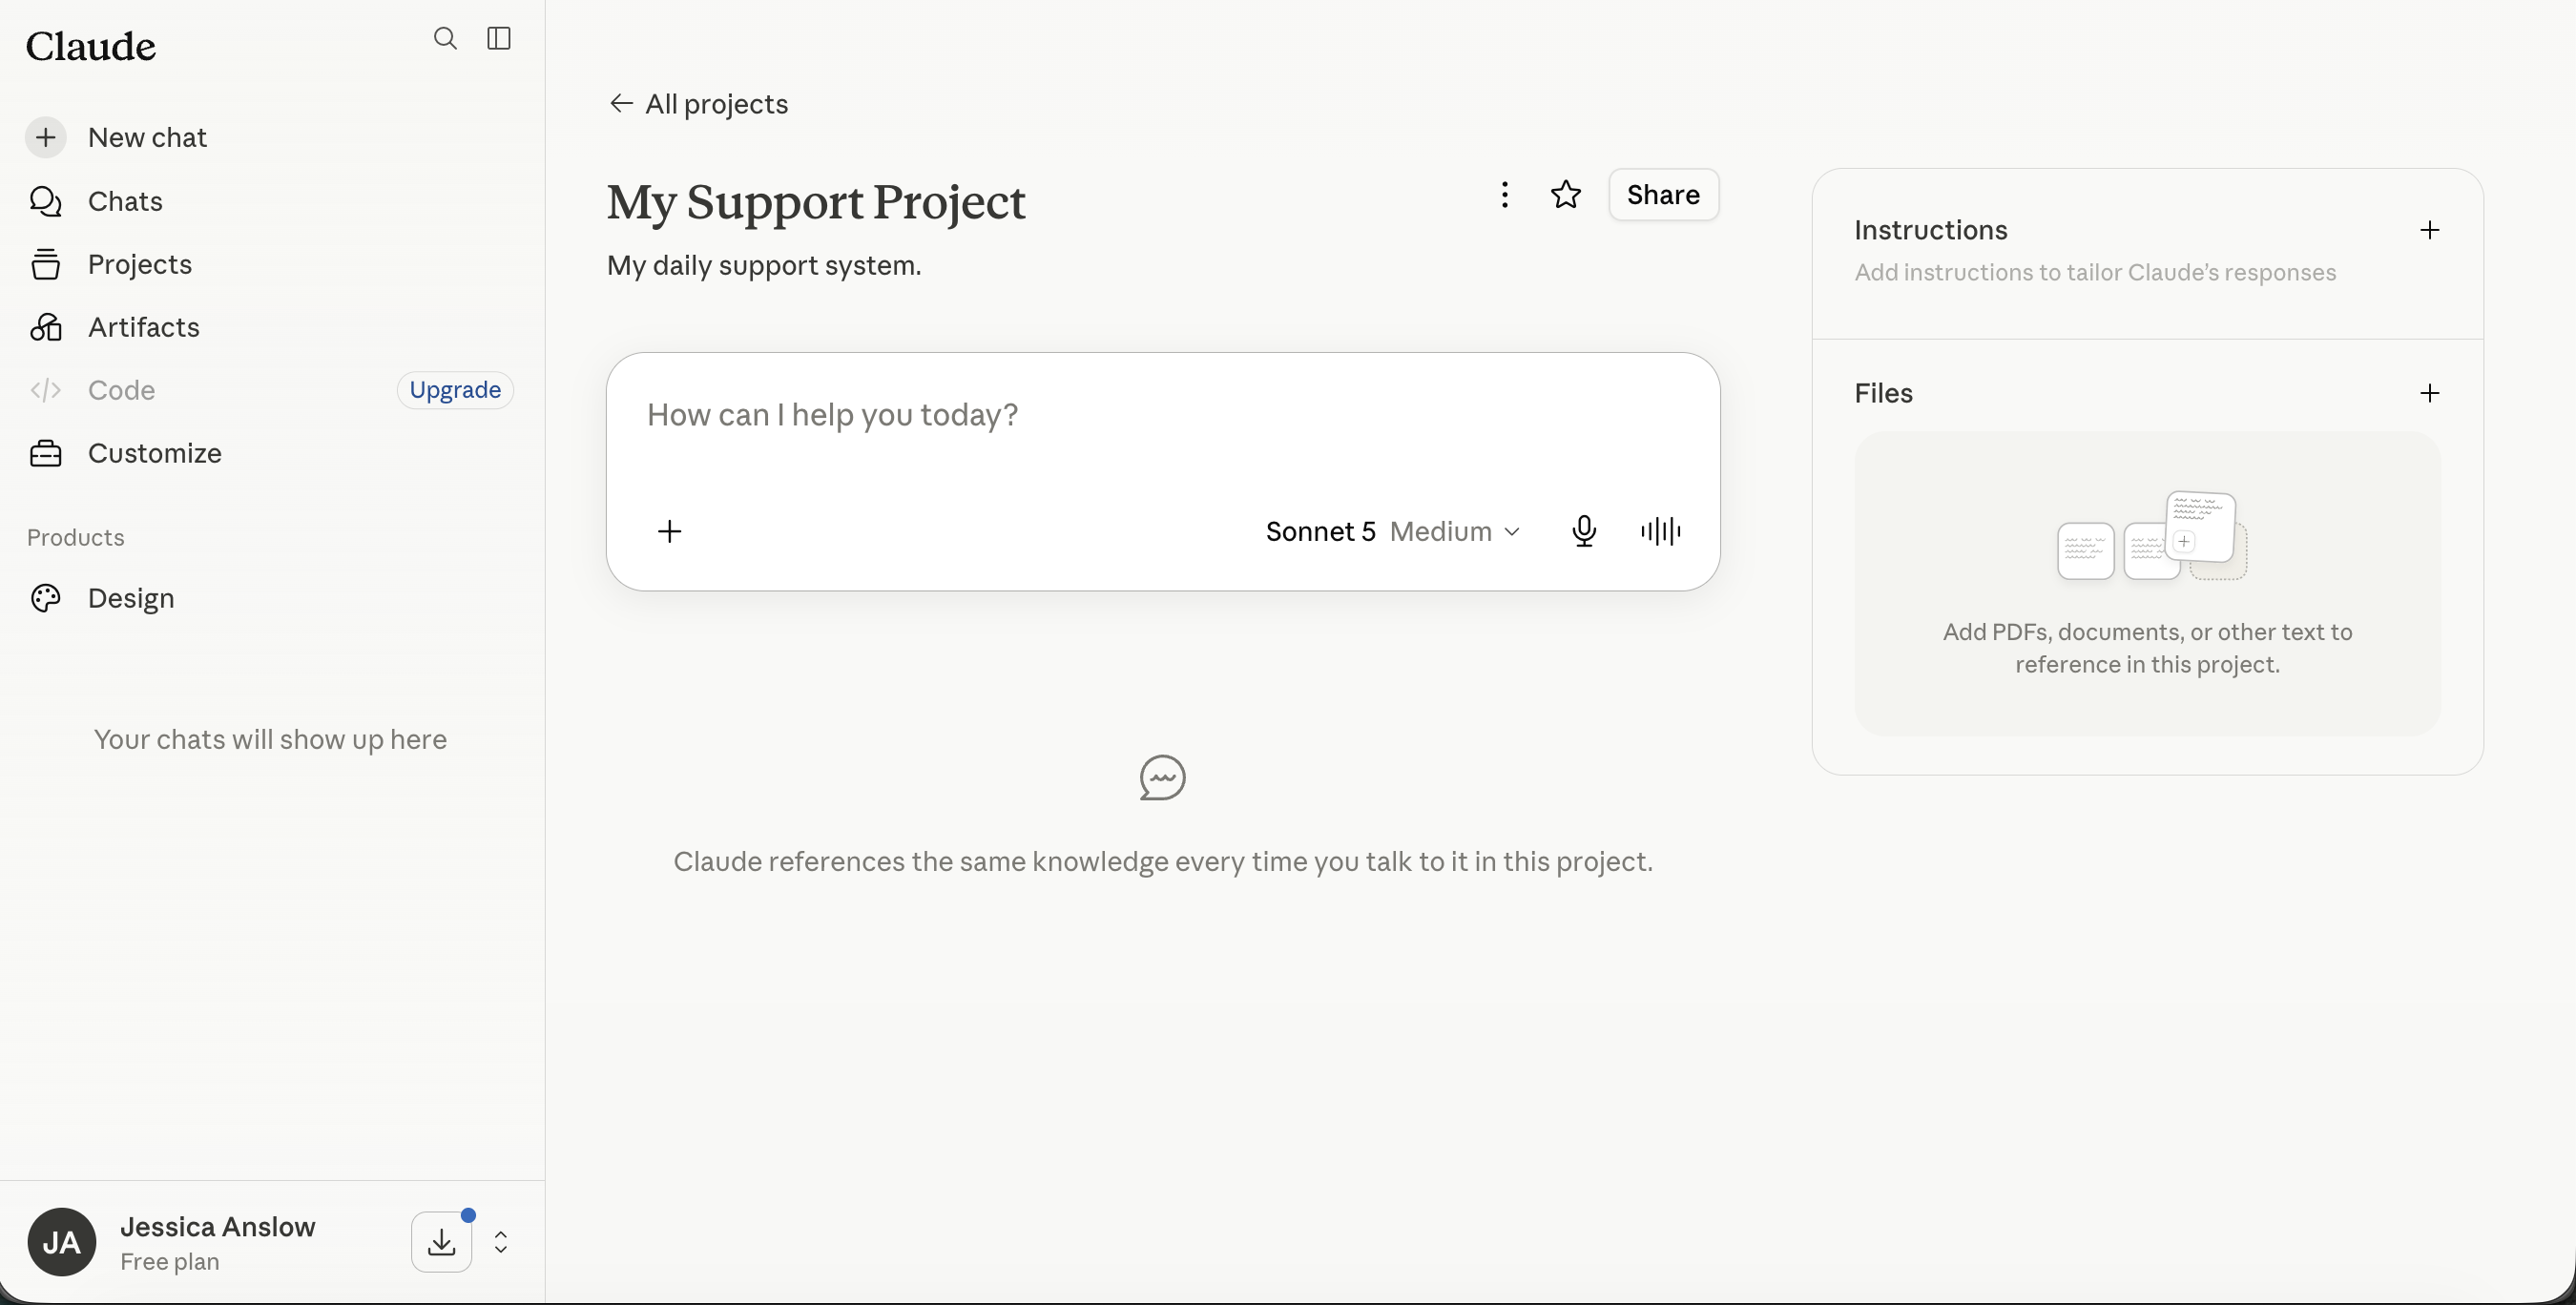Open the project's three-dot options menu

click(1504, 194)
